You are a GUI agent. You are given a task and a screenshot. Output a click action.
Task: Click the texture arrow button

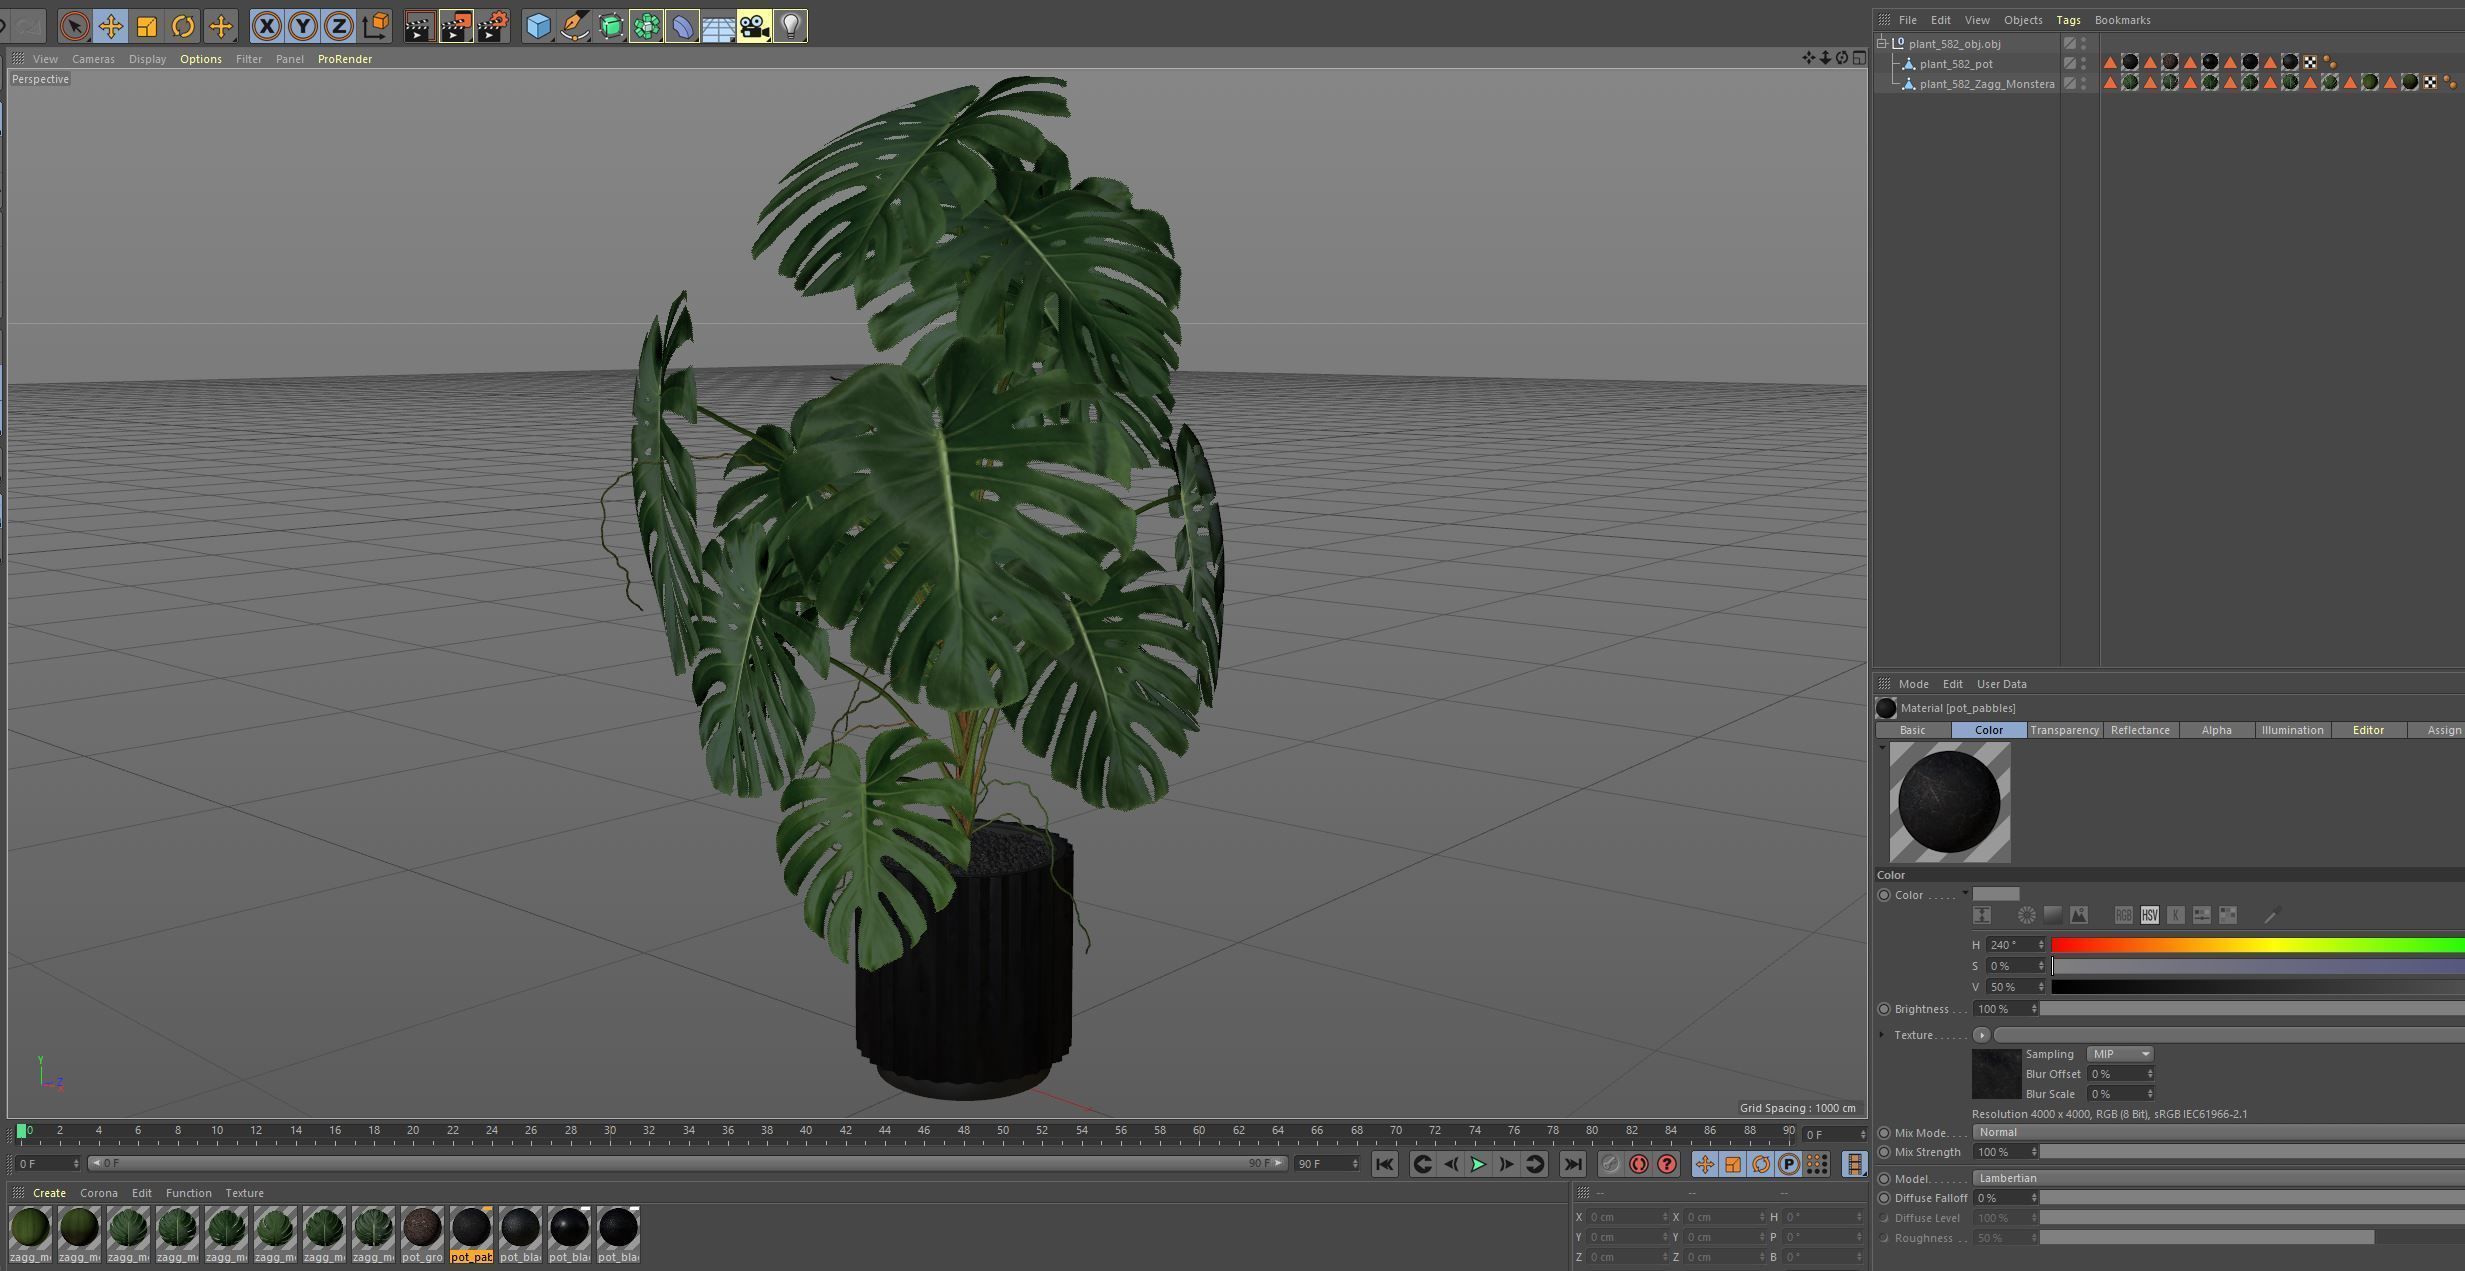[1981, 1035]
